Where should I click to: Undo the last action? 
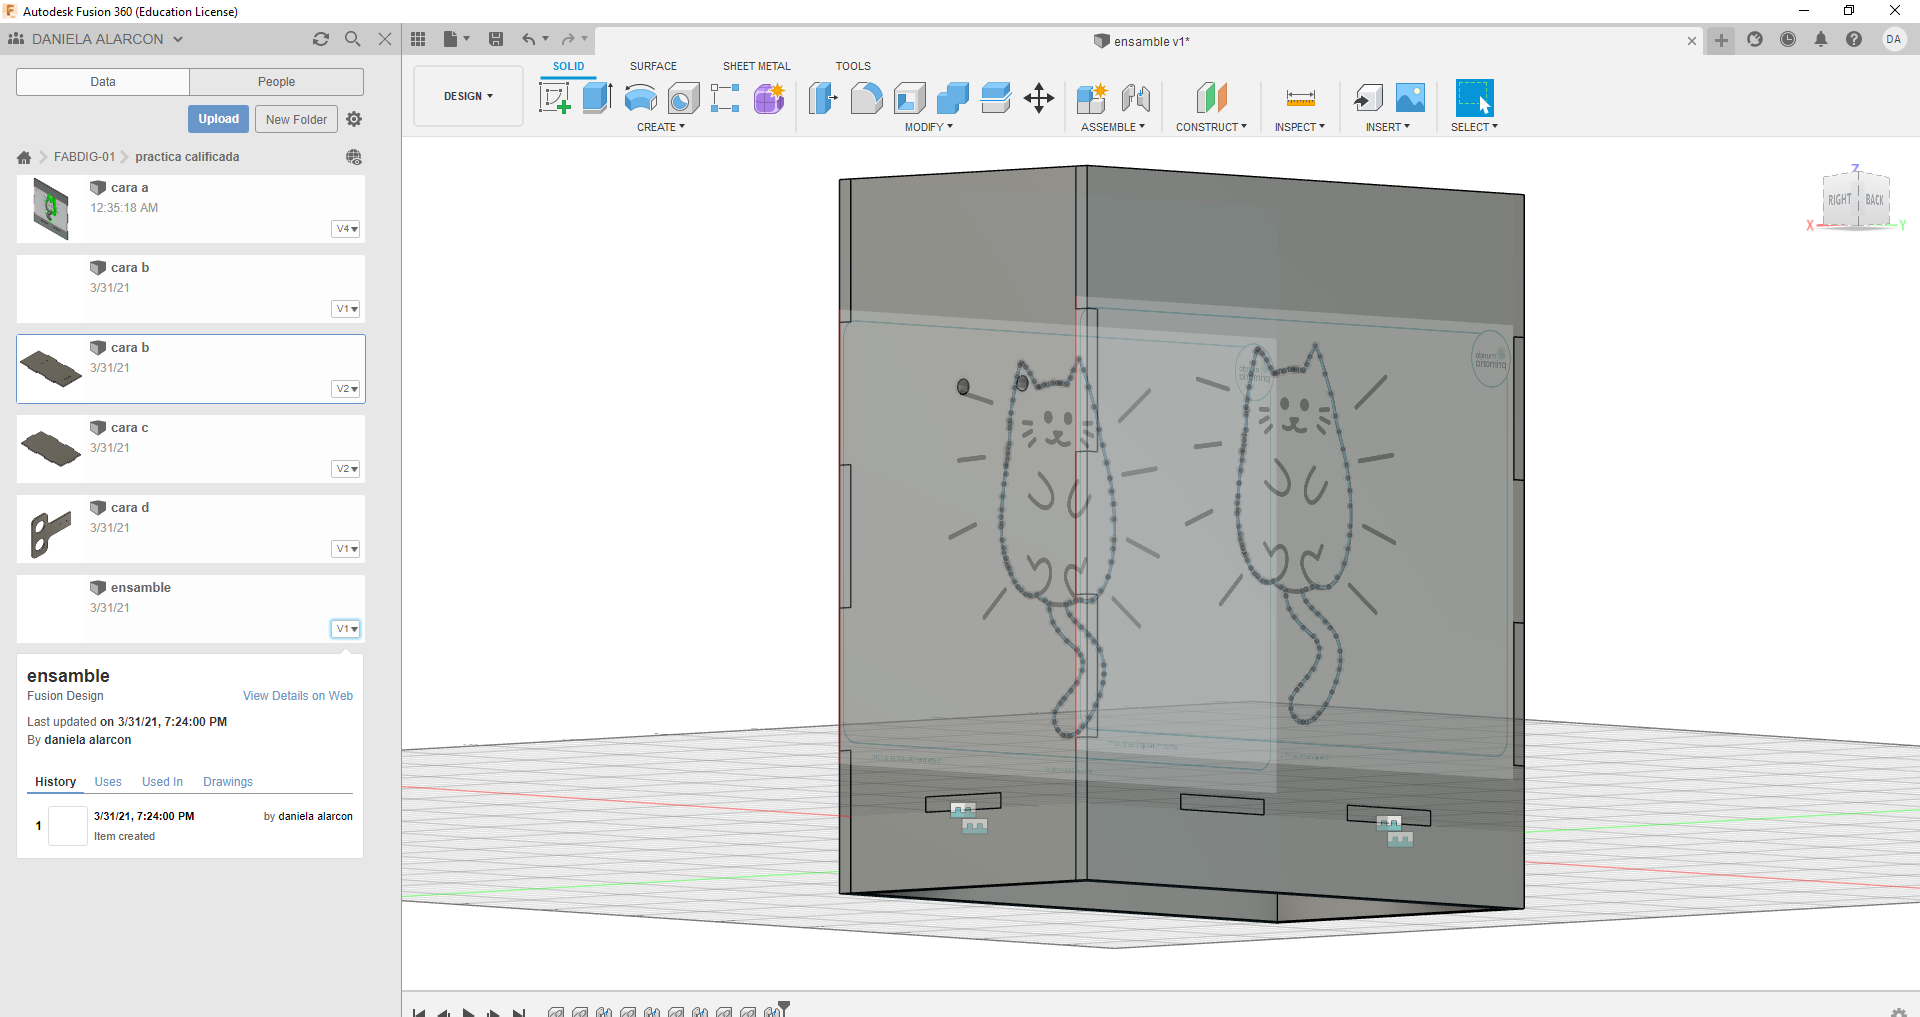click(528, 39)
